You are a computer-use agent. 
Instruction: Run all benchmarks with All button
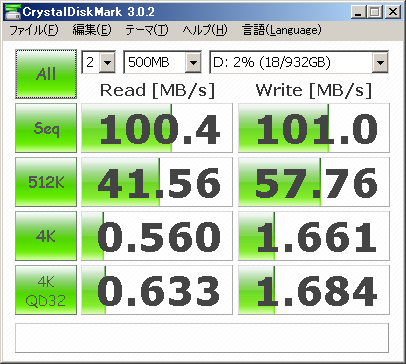click(46, 74)
